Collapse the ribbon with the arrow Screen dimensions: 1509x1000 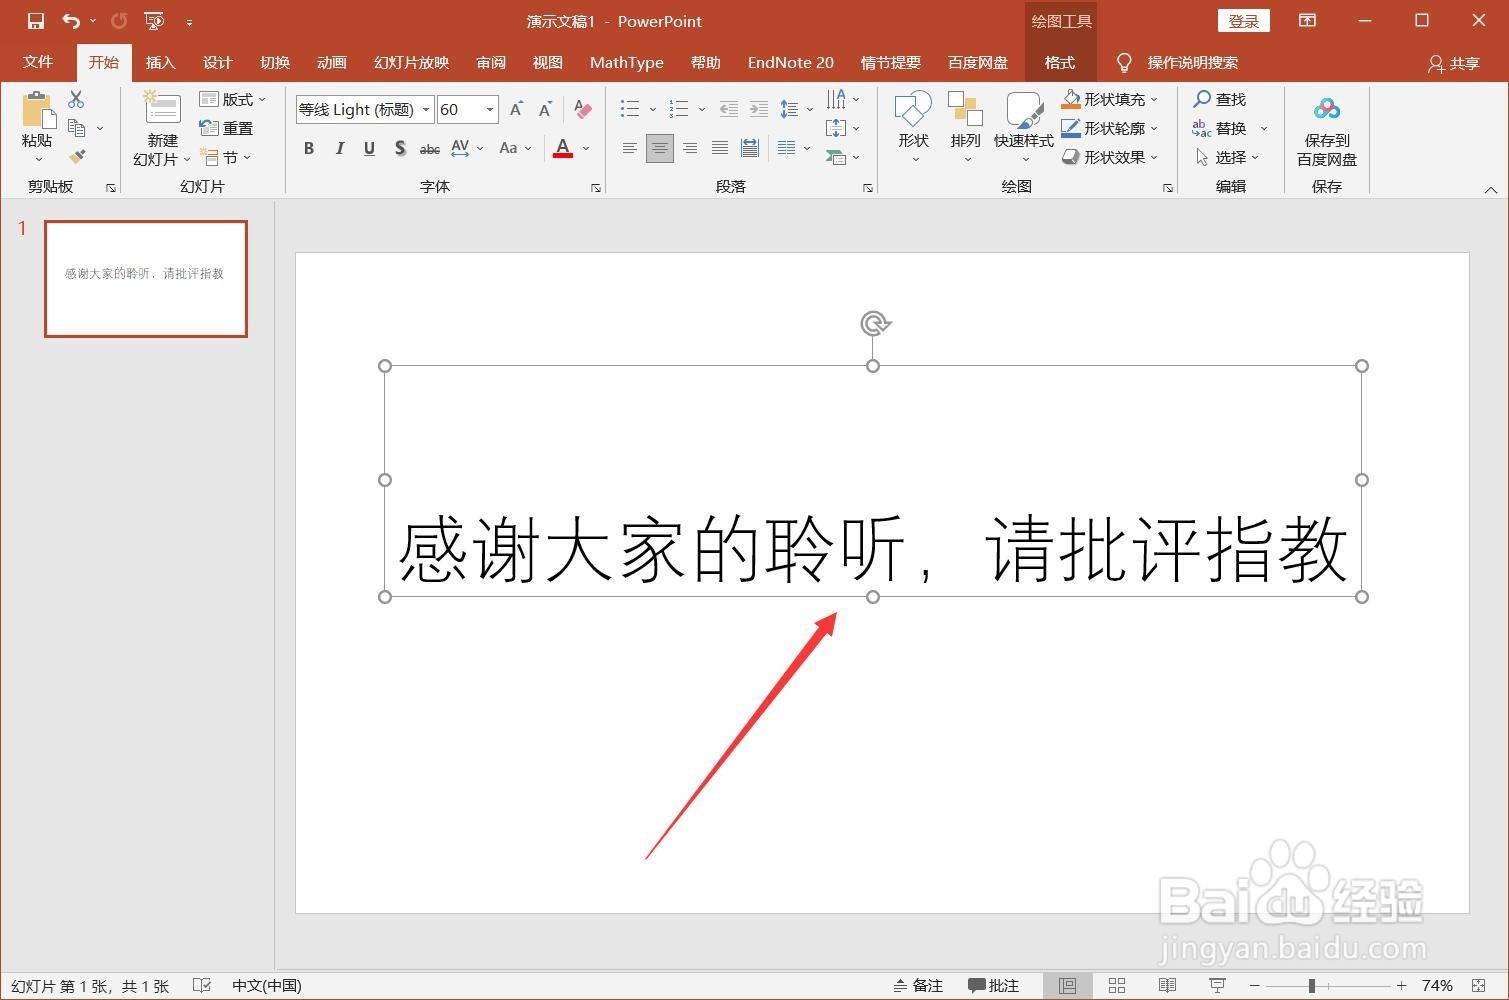pos(1490,189)
